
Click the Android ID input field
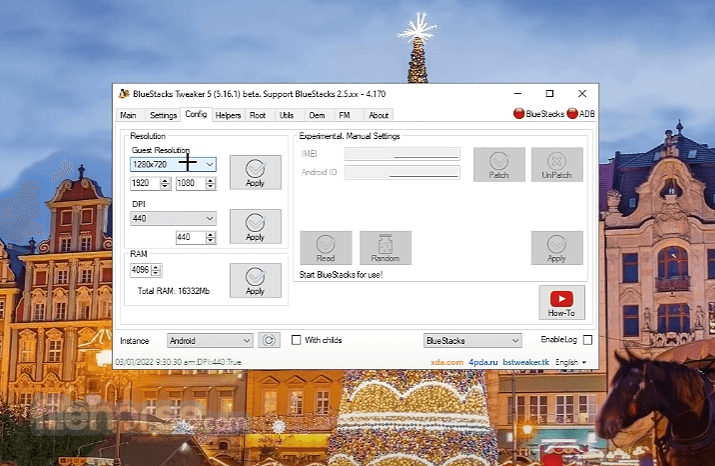tap(402, 172)
